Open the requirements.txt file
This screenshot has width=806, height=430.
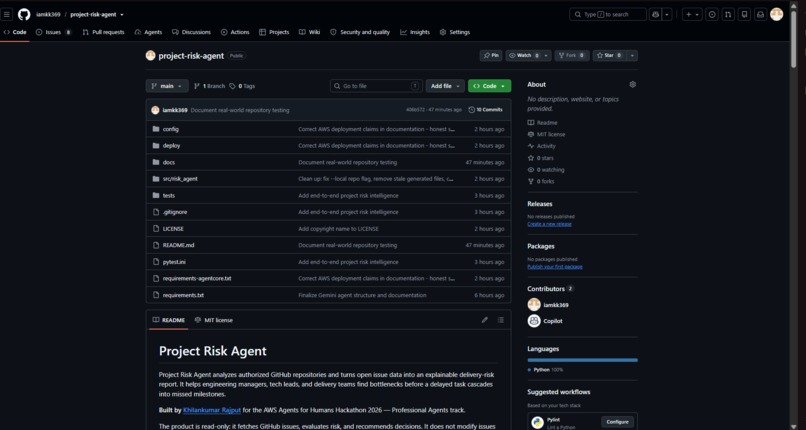click(183, 295)
